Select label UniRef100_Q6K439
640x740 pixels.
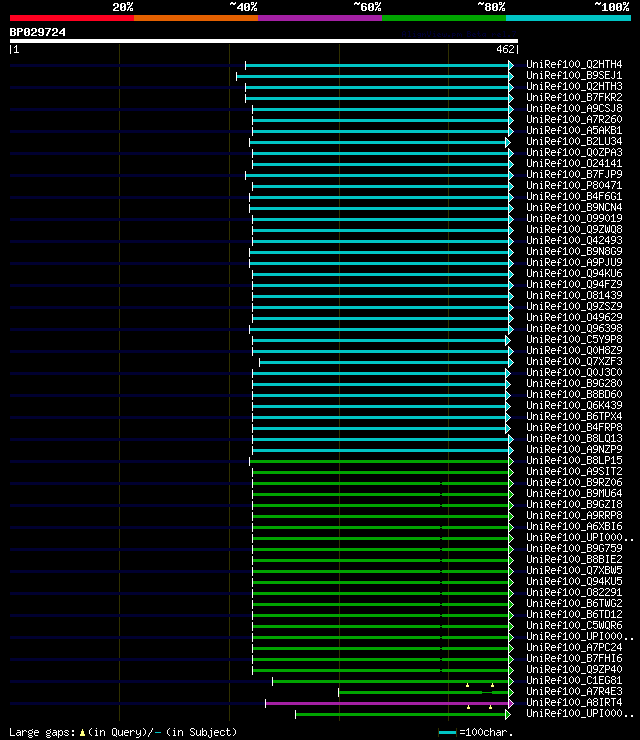click(574, 405)
